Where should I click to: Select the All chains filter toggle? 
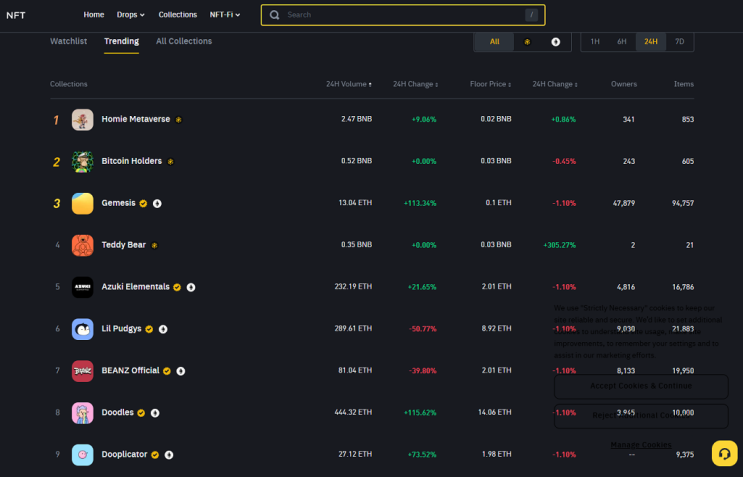[x=494, y=42]
